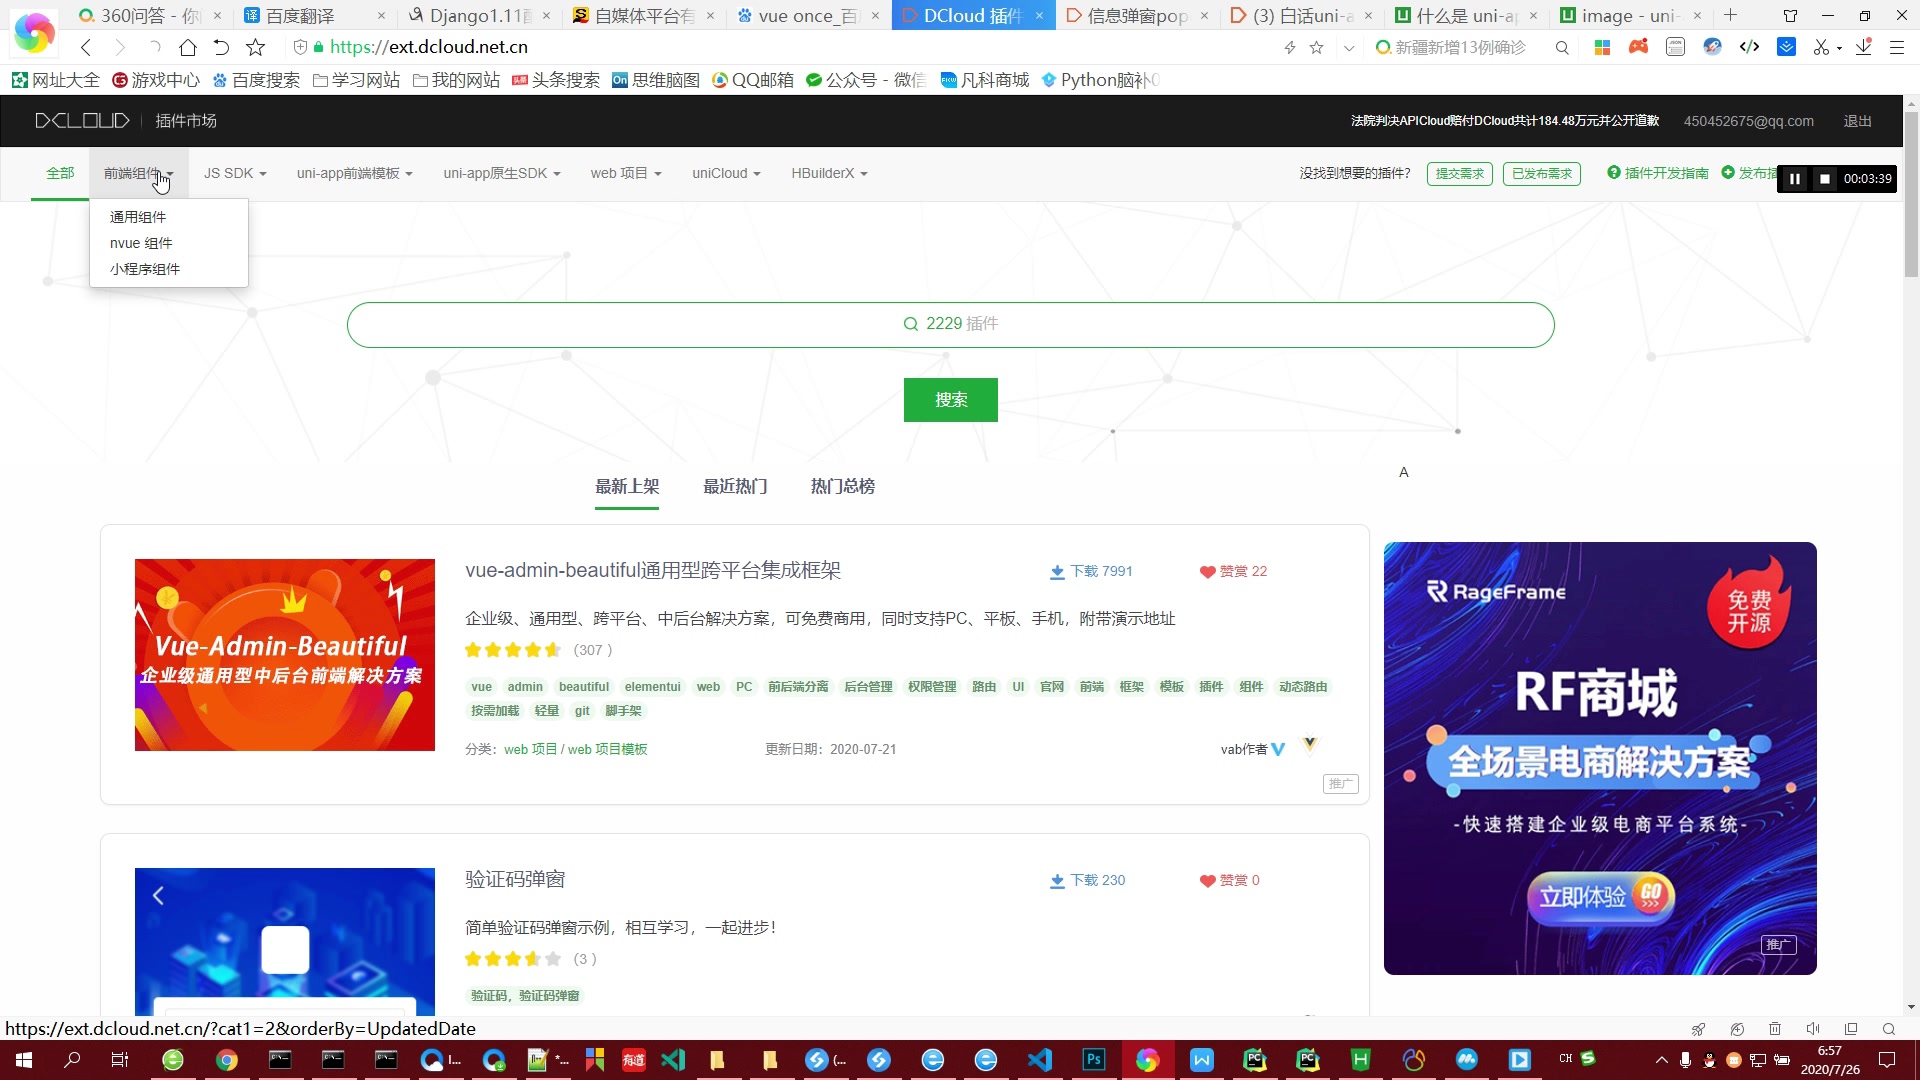The height and width of the screenshot is (1080, 1920).
Task: Launch VS Code from the taskbar
Action: pos(1040,1059)
